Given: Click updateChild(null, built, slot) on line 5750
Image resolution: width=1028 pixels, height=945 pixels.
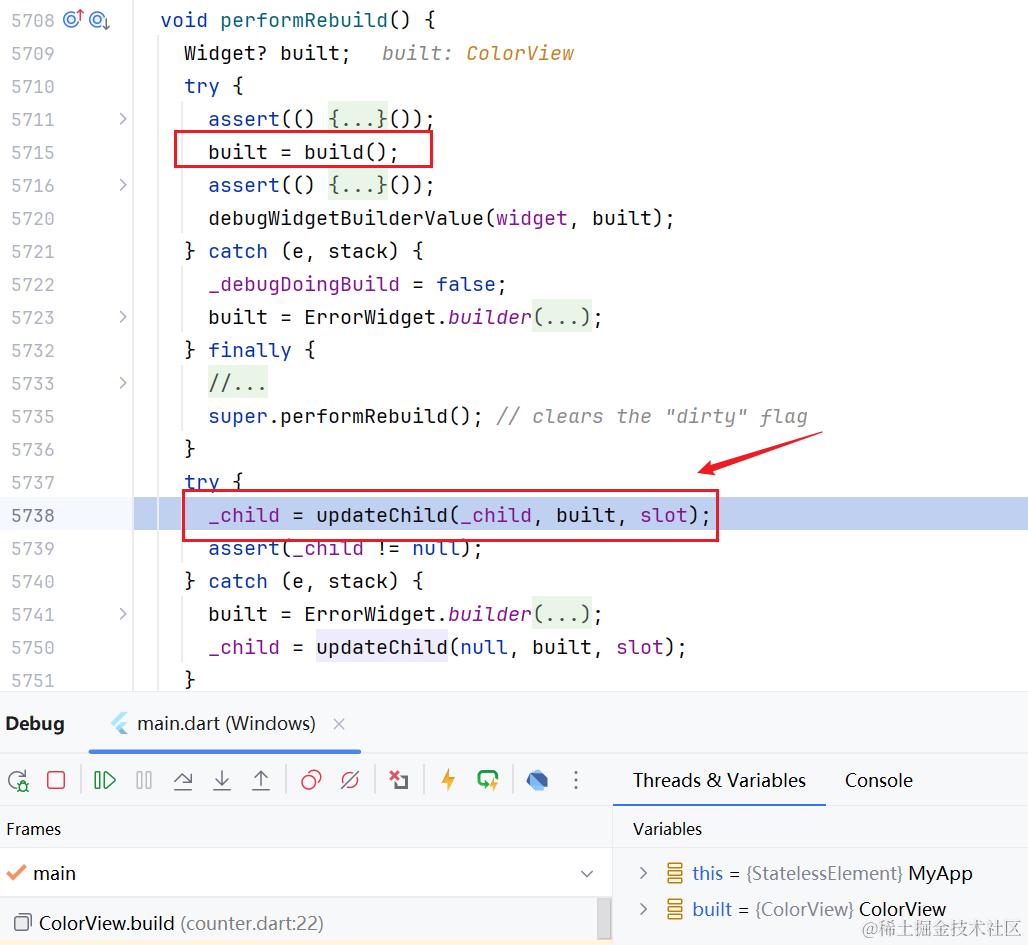Looking at the screenshot, I should (501, 647).
